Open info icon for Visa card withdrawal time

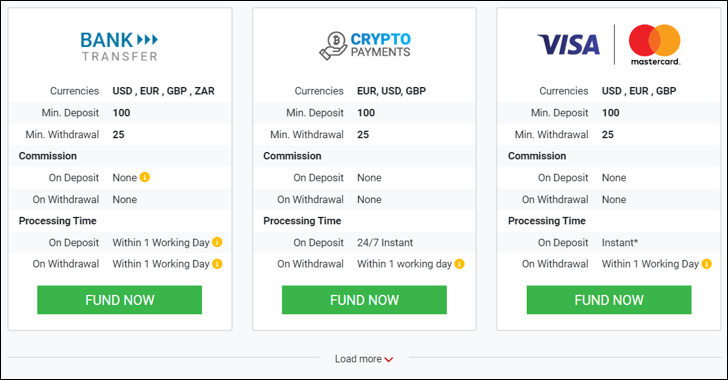[x=707, y=263]
